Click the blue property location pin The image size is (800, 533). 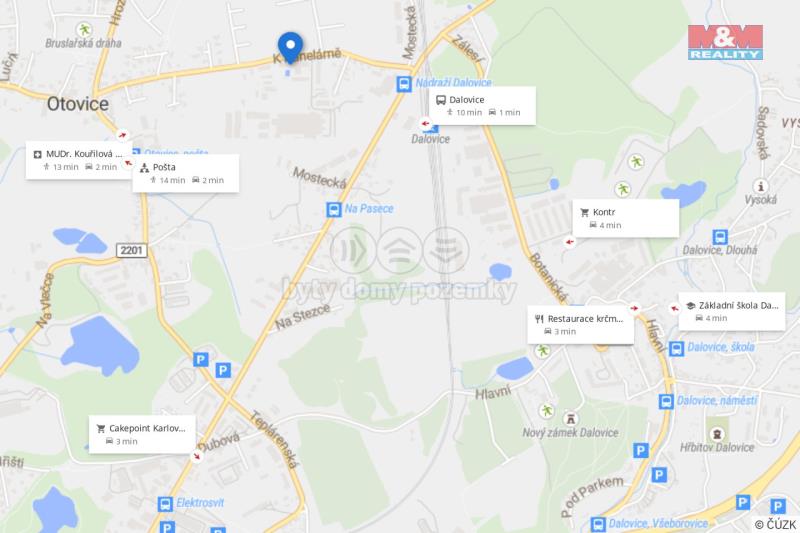coord(290,47)
